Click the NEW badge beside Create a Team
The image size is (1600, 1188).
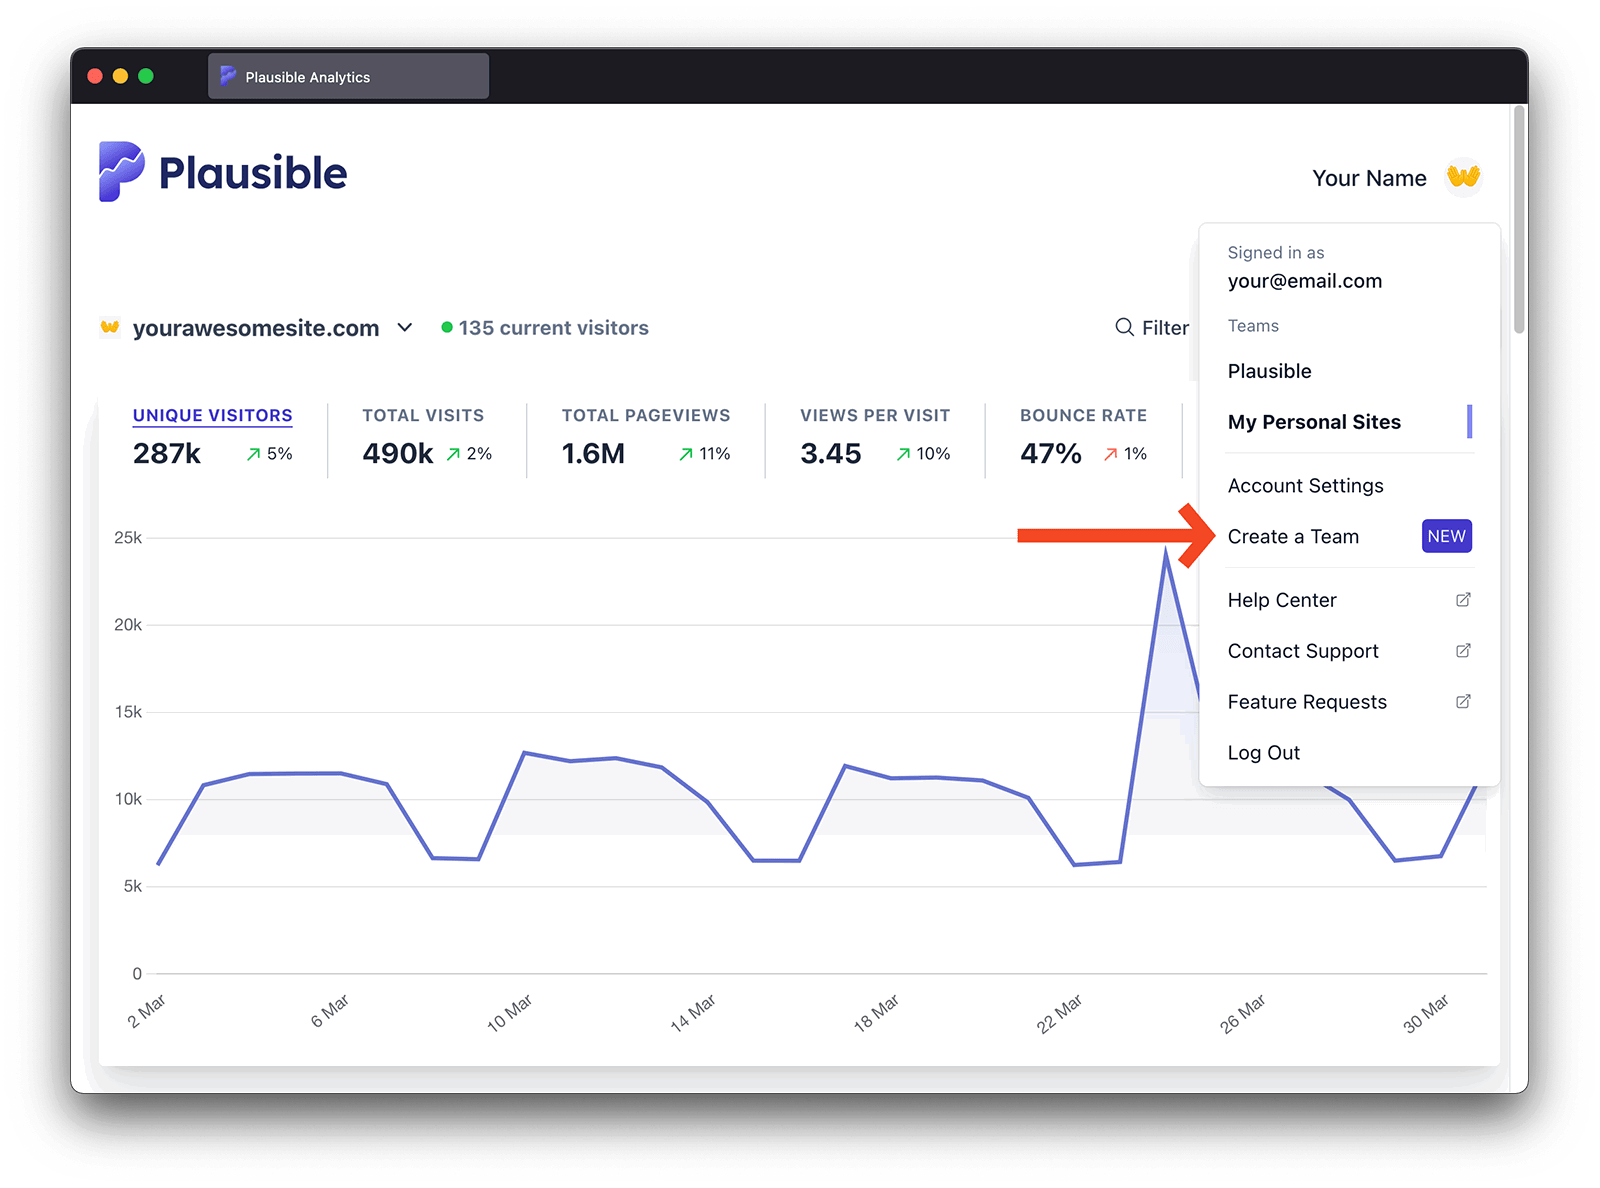1446,537
